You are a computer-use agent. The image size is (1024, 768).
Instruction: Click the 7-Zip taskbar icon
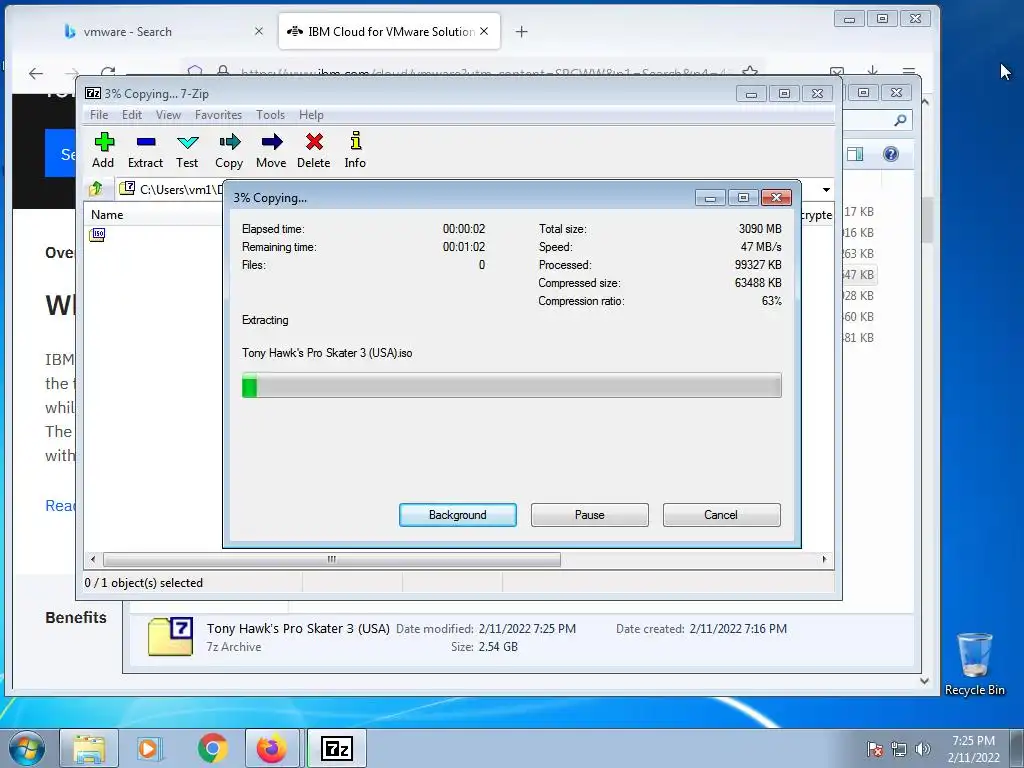(x=337, y=748)
